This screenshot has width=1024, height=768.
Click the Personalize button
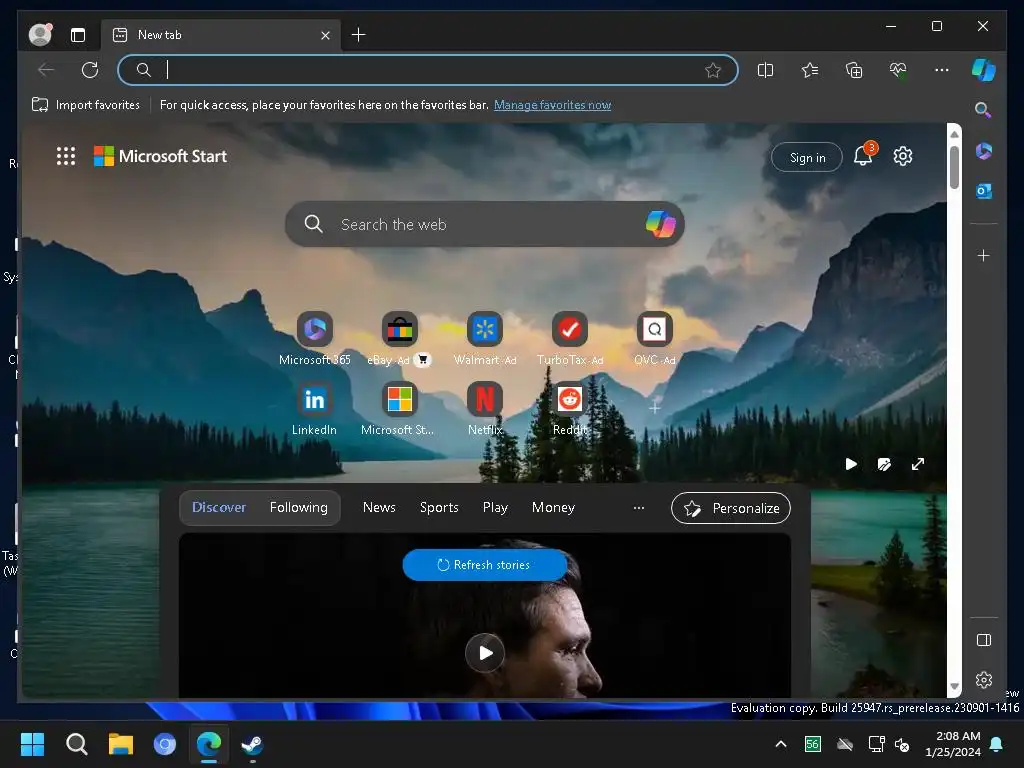tap(731, 508)
